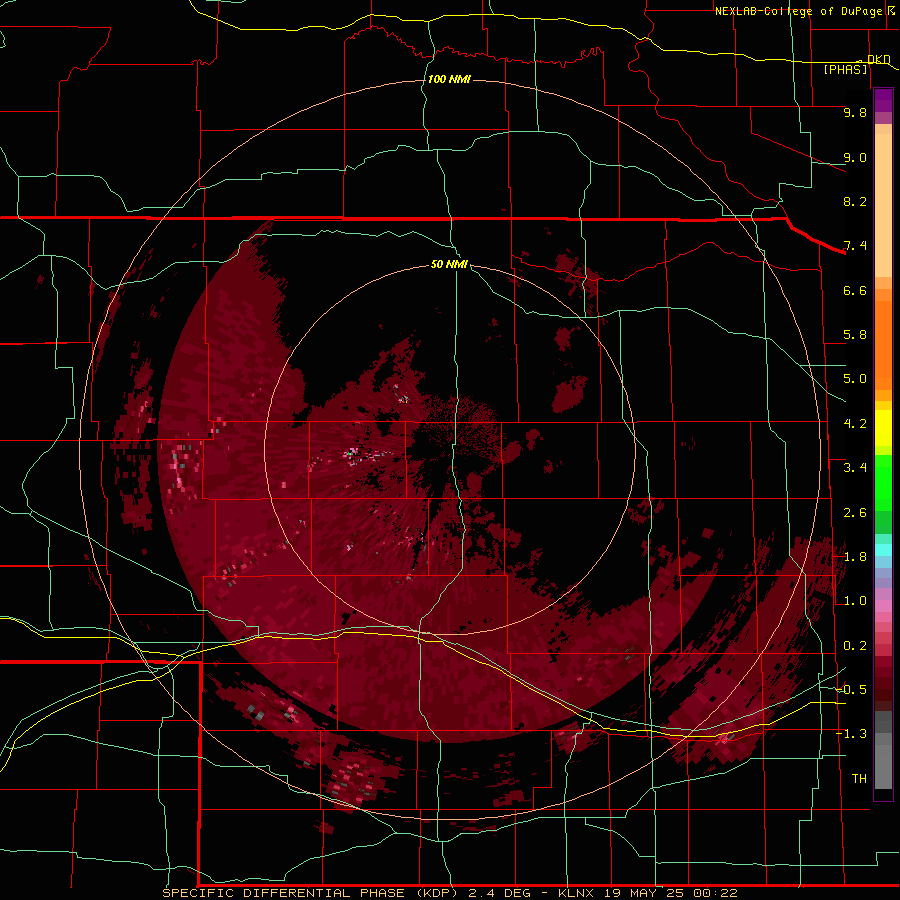Click the 19 MAY 25 00:22 timestamp
The image size is (900, 900).
point(670,893)
